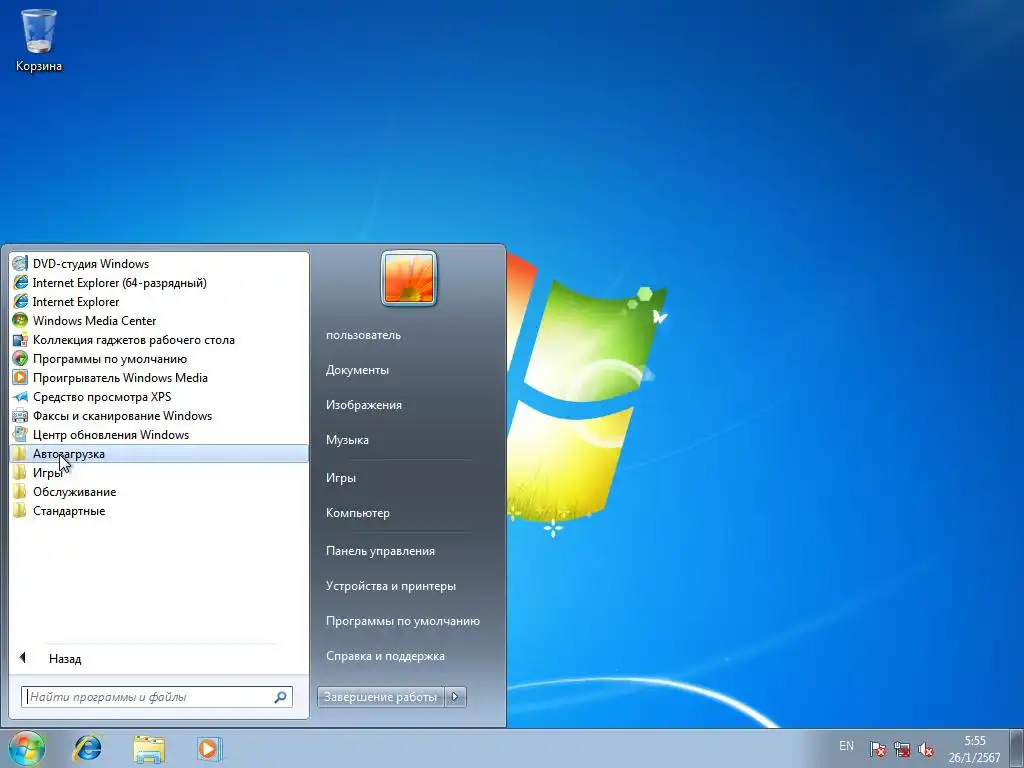Expand the Автозагрузка folder
1024x768 pixels.
tap(159, 454)
